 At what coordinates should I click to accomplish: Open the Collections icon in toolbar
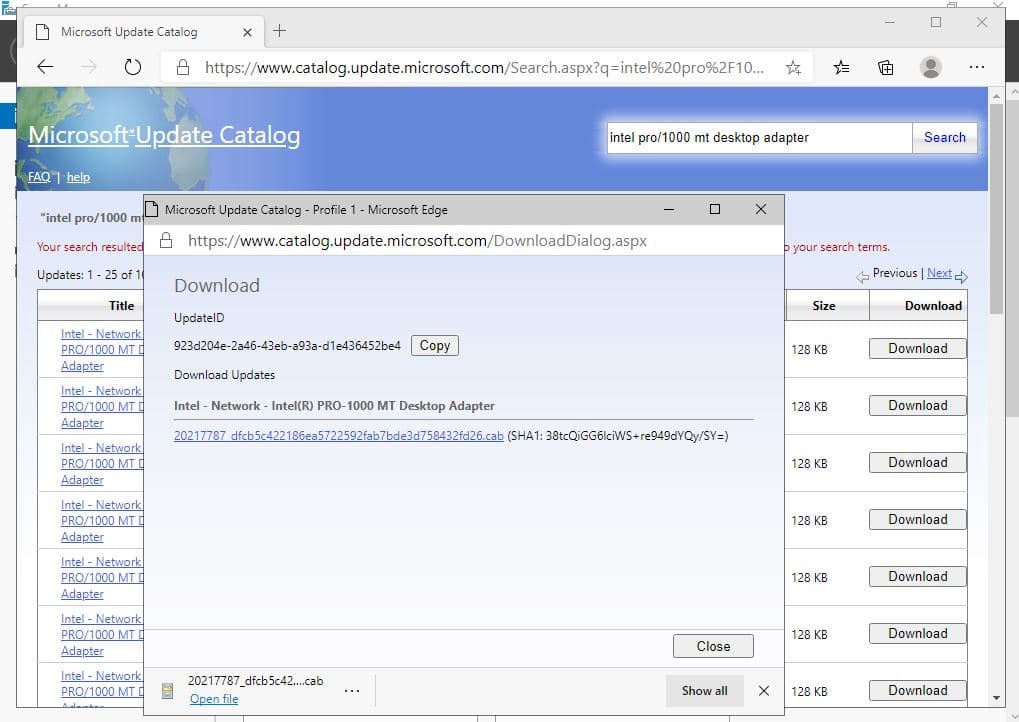(x=886, y=67)
